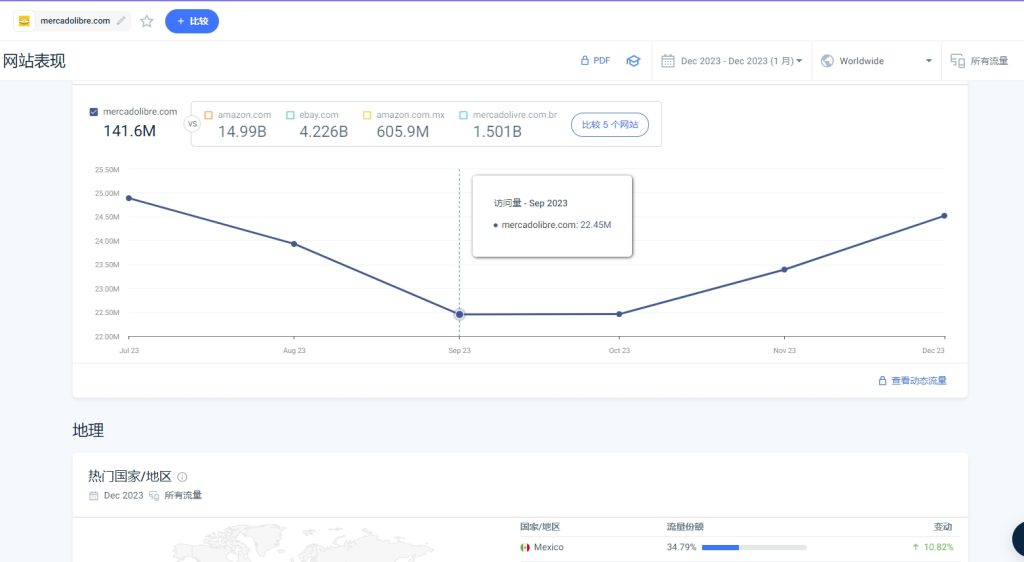Click the device icon beside 所有流量 in header
This screenshot has height=562, width=1024.
click(957, 61)
